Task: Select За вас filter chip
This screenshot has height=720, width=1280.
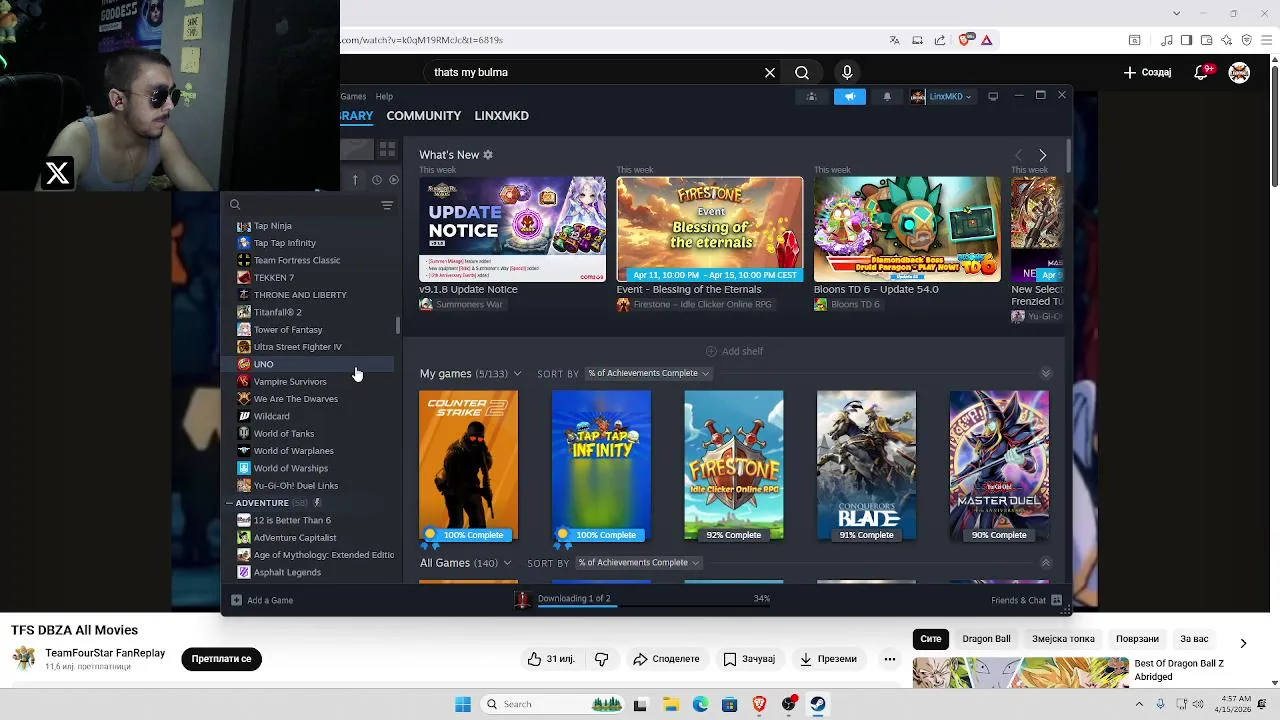Action: pyautogui.click(x=1194, y=639)
